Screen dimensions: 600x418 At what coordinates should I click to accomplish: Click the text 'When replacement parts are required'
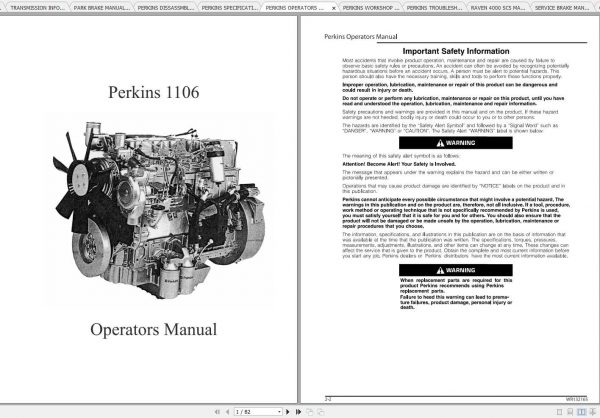(x=456, y=286)
